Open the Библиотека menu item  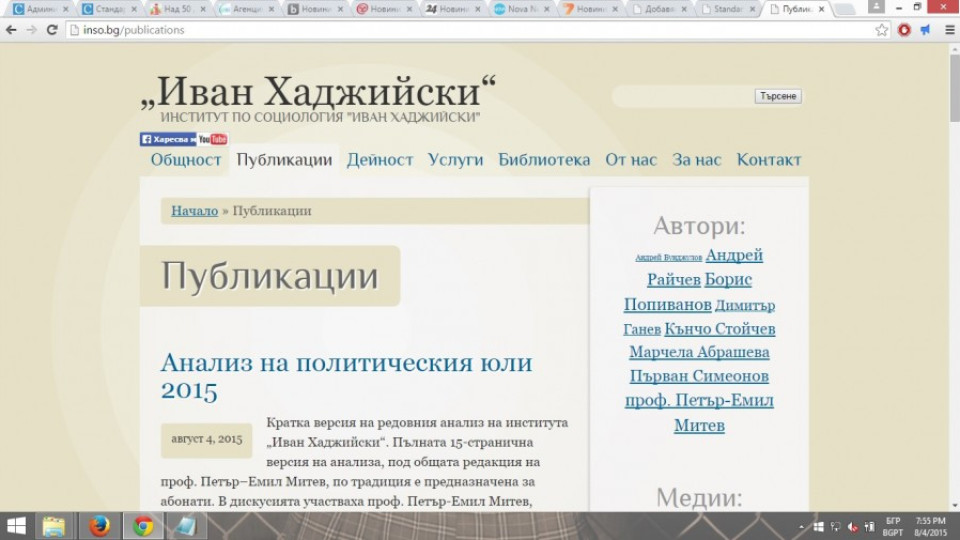(x=544, y=160)
